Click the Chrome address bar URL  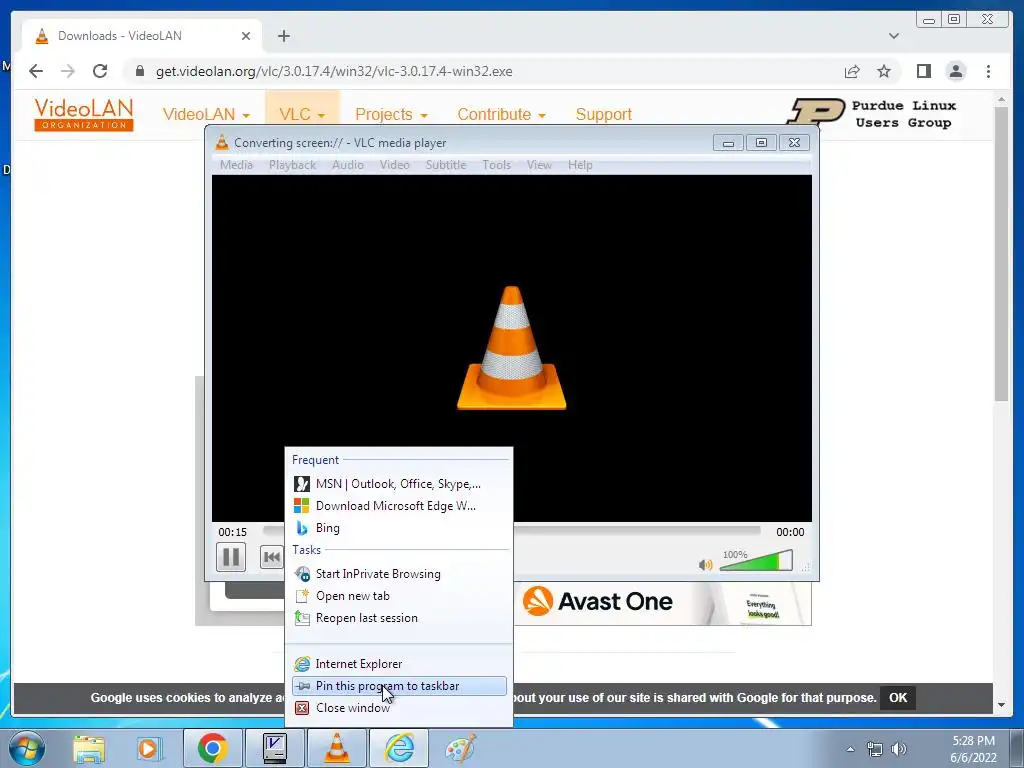(334, 72)
